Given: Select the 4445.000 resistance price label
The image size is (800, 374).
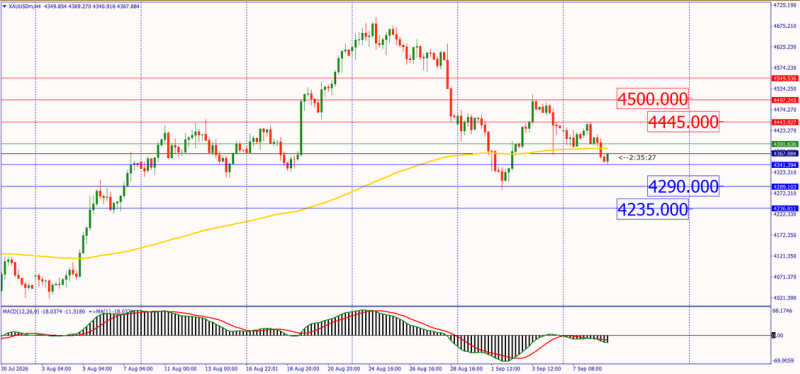Looking at the screenshot, I should (x=683, y=121).
